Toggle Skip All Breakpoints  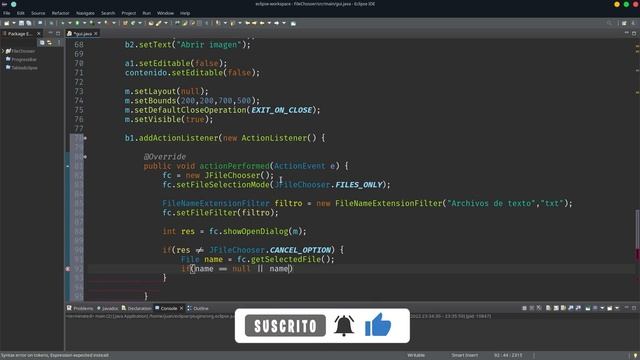tap(51, 23)
